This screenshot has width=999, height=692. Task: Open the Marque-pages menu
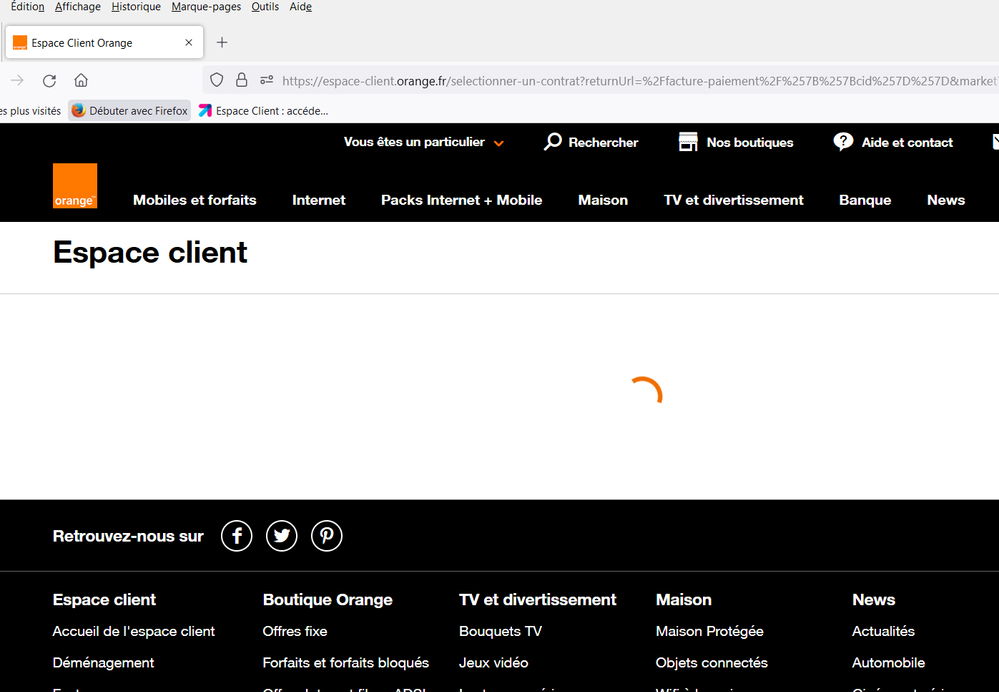[206, 7]
